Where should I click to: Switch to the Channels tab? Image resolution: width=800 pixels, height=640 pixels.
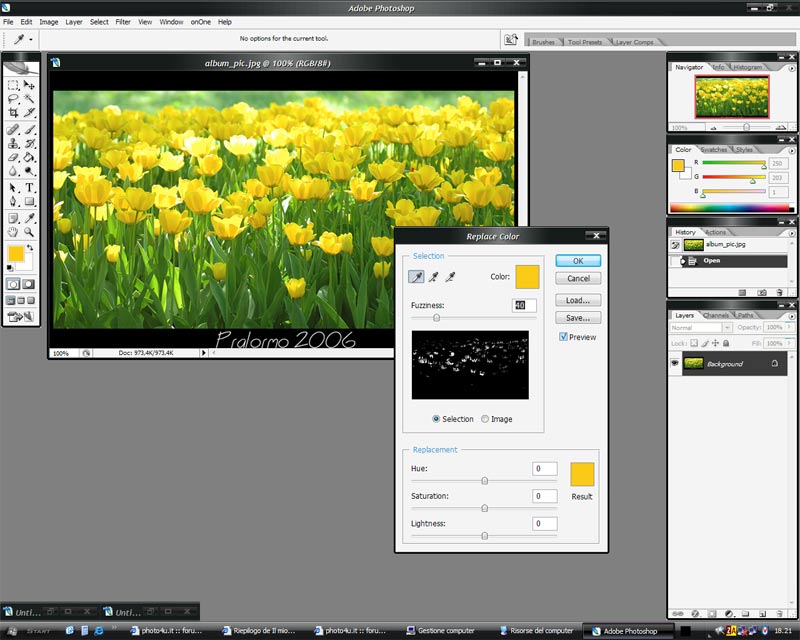[x=715, y=315]
